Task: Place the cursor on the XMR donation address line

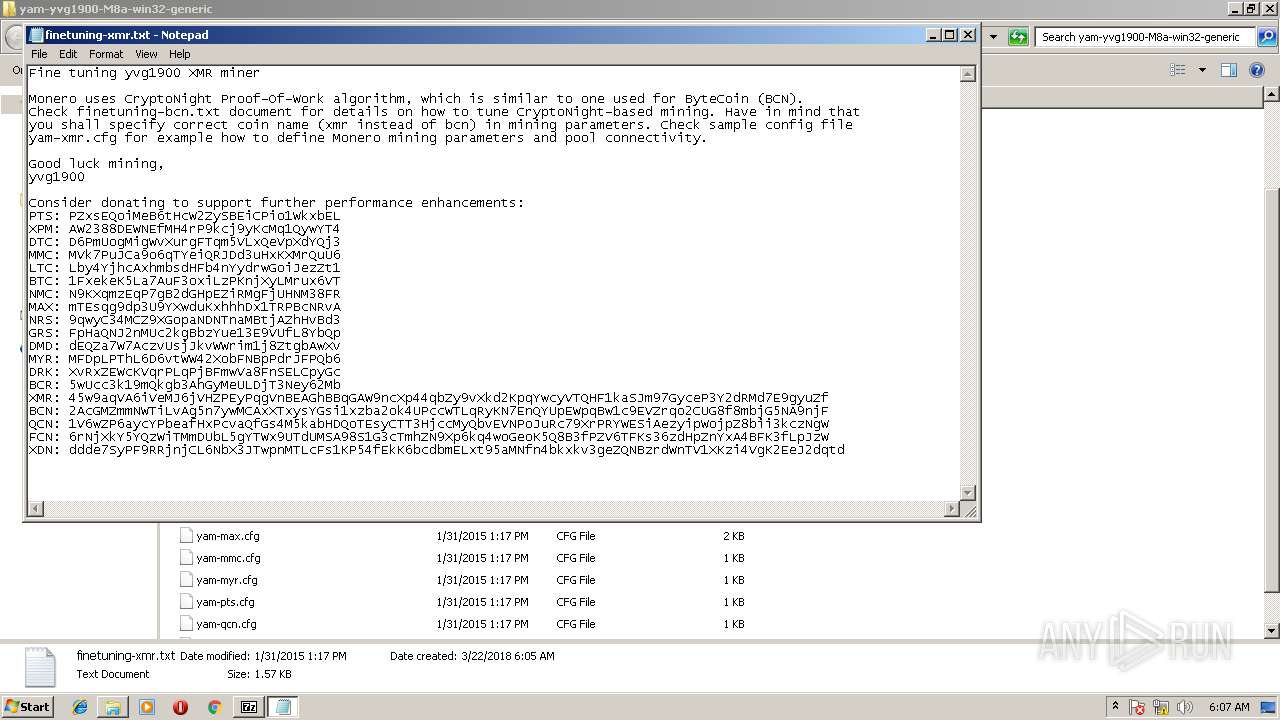Action: pos(428,398)
